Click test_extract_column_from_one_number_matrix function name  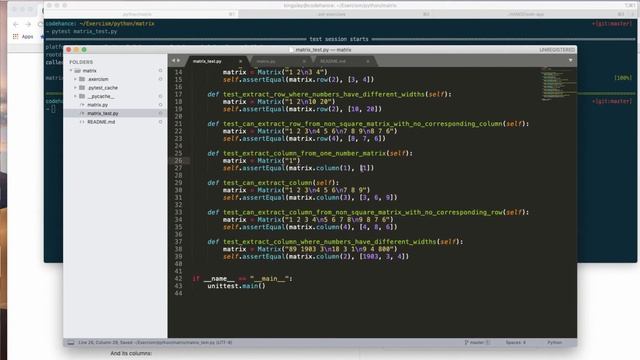pos(304,153)
